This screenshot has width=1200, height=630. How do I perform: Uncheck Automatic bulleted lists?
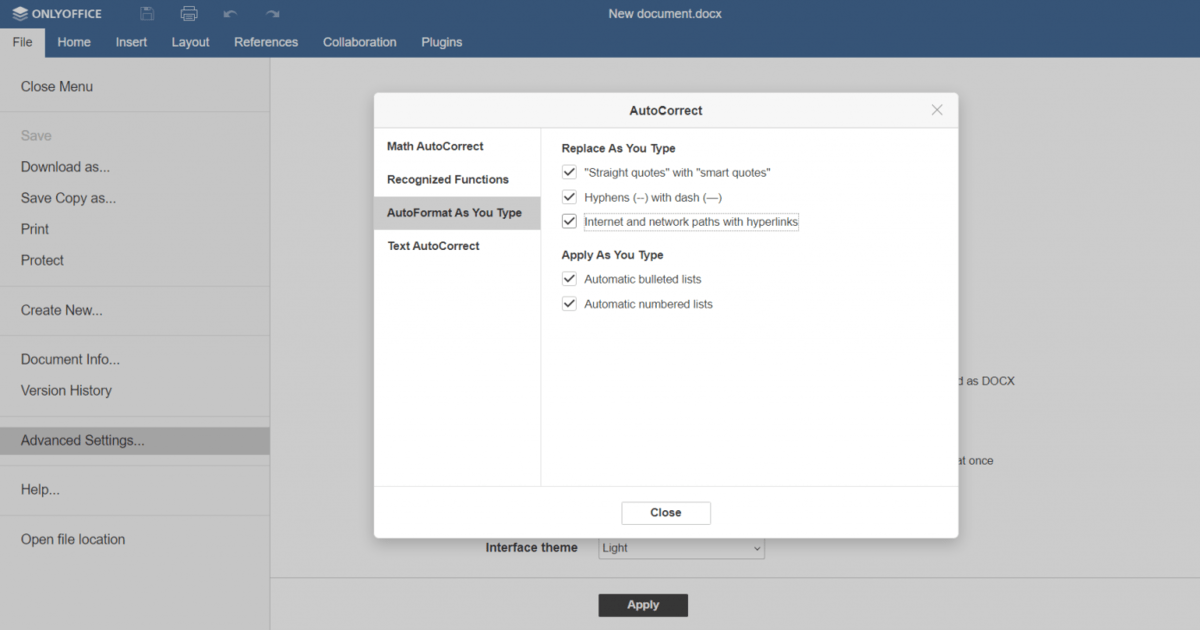click(569, 278)
